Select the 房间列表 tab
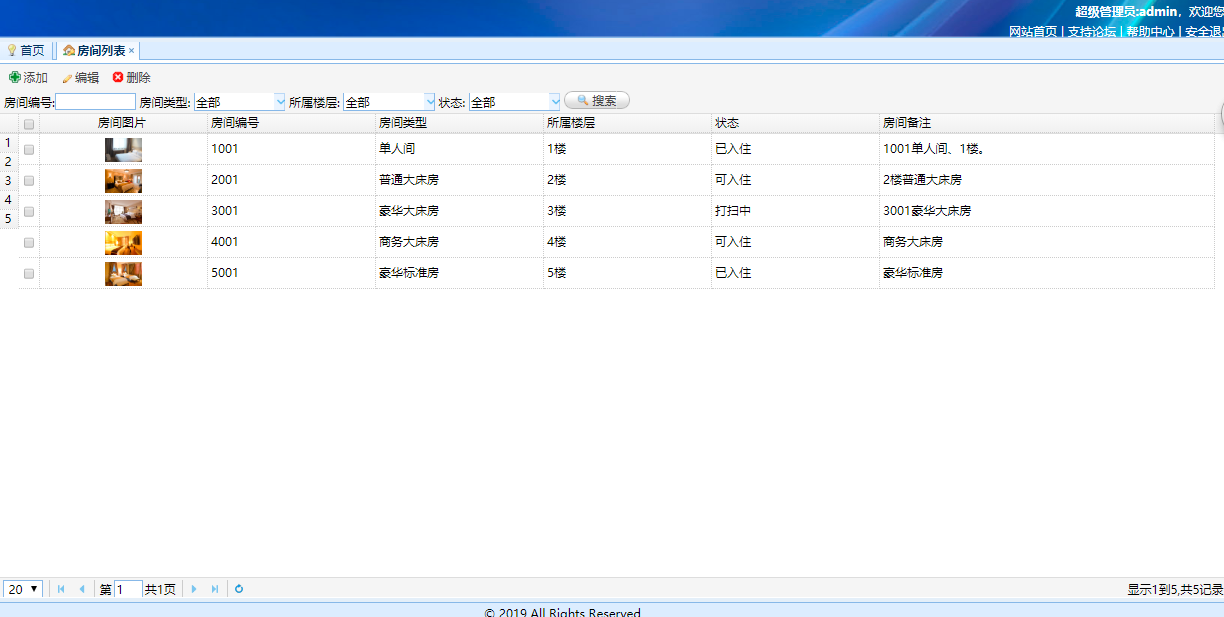 tap(98, 50)
